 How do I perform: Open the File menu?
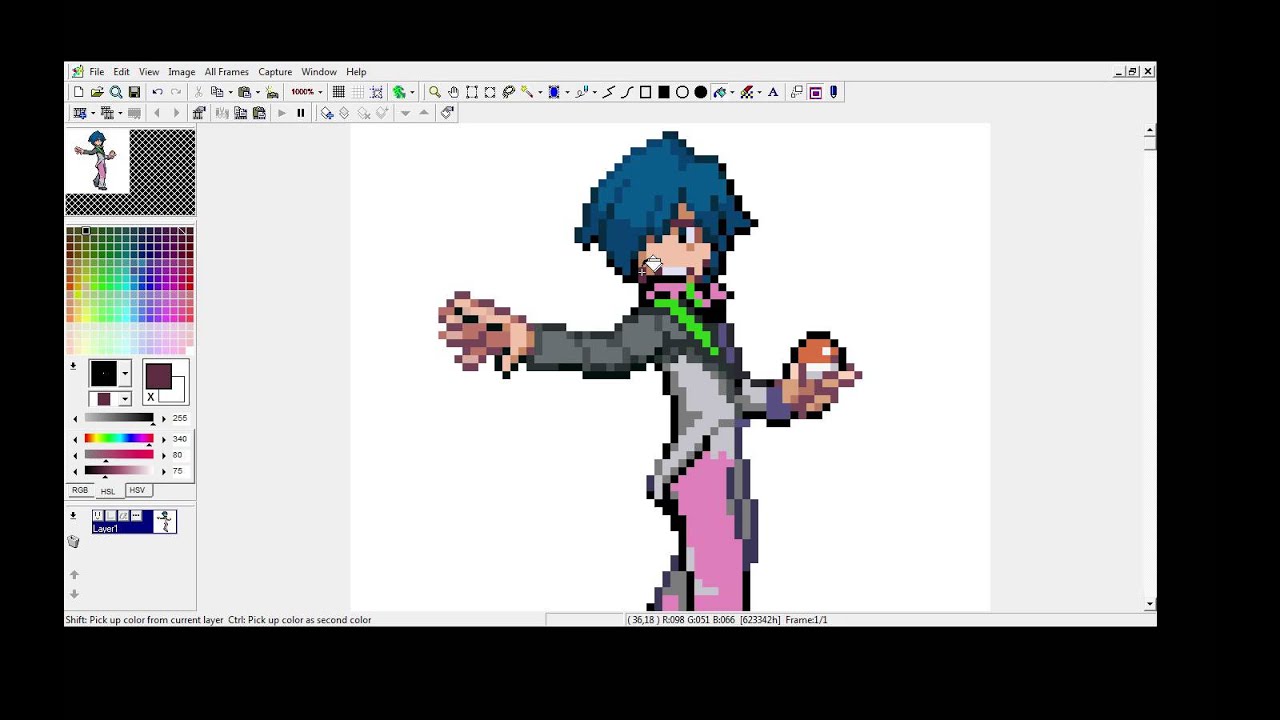tap(97, 72)
